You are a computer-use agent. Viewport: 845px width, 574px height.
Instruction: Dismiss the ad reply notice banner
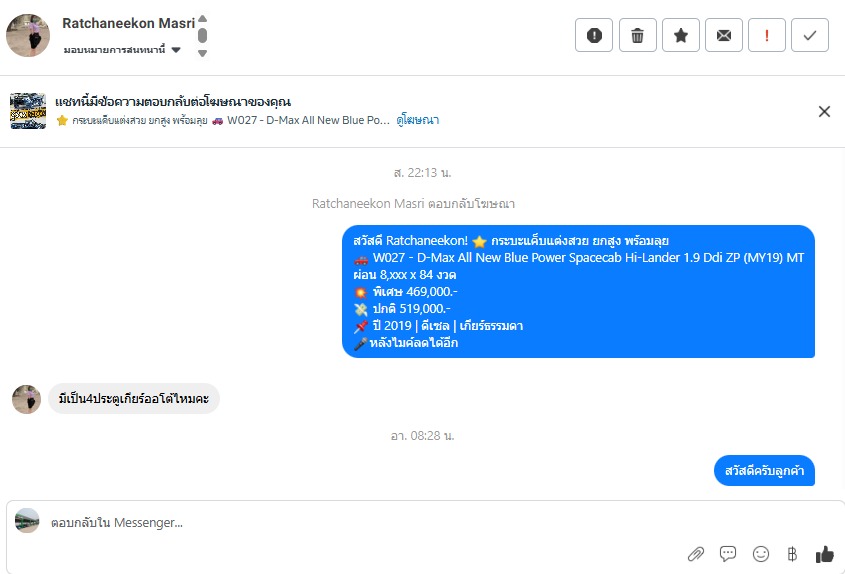[x=824, y=112]
